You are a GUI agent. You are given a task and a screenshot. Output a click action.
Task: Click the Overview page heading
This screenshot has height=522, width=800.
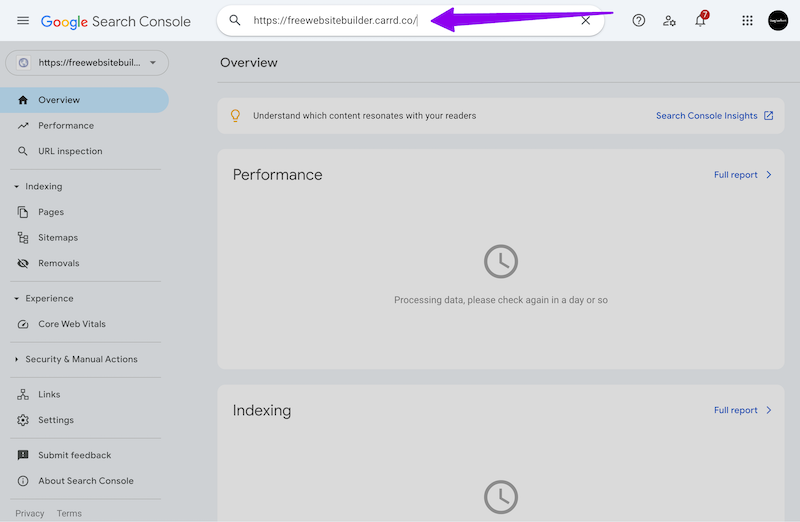coord(249,63)
